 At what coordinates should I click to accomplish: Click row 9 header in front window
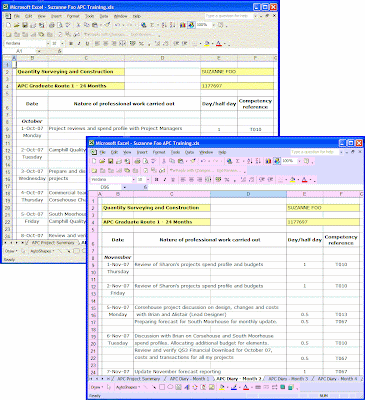pos(93,265)
